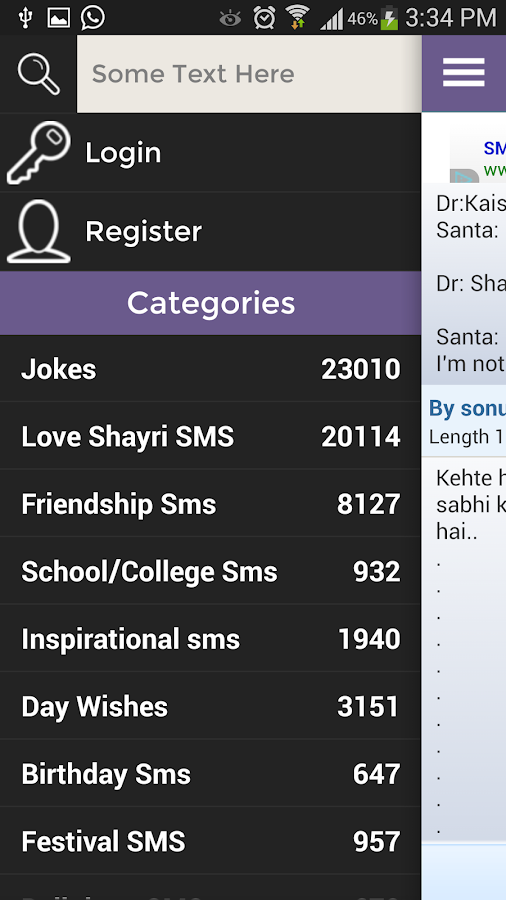The image size is (506, 900).
Task: Select the Love Shayri SMS category
Action: click(x=211, y=436)
